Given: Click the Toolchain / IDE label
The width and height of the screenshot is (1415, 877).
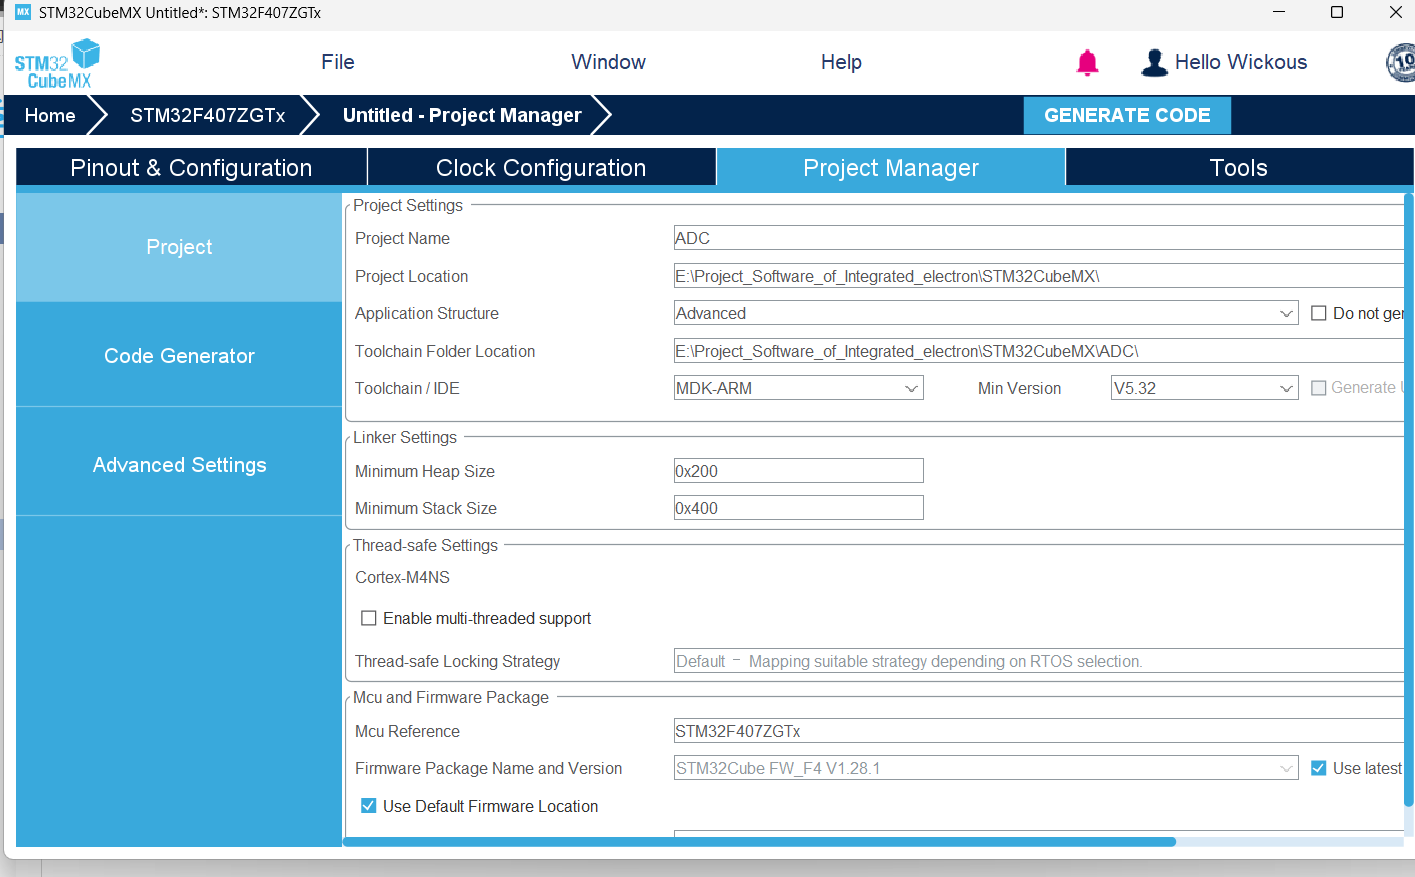Looking at the screenshot, I should click(x=407, y=388).
